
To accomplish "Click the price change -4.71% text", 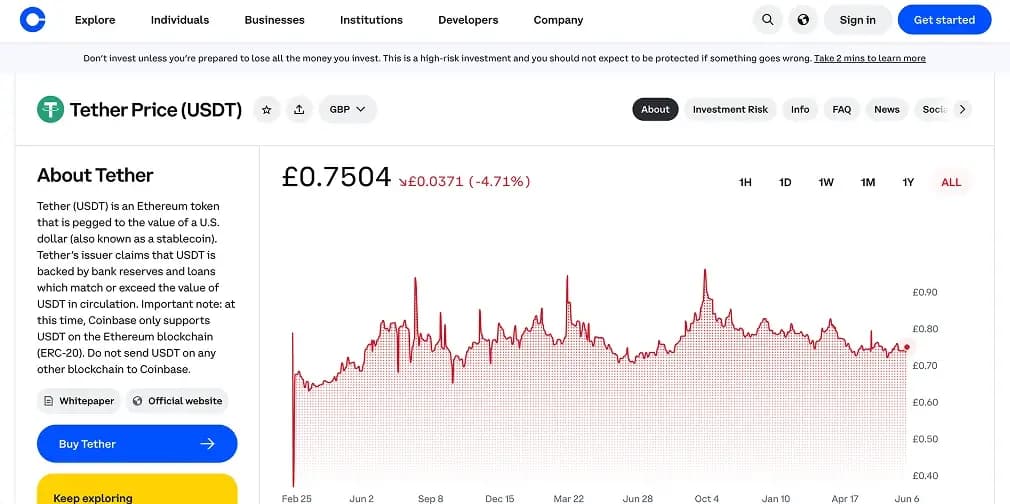I will tap(464, 182).
